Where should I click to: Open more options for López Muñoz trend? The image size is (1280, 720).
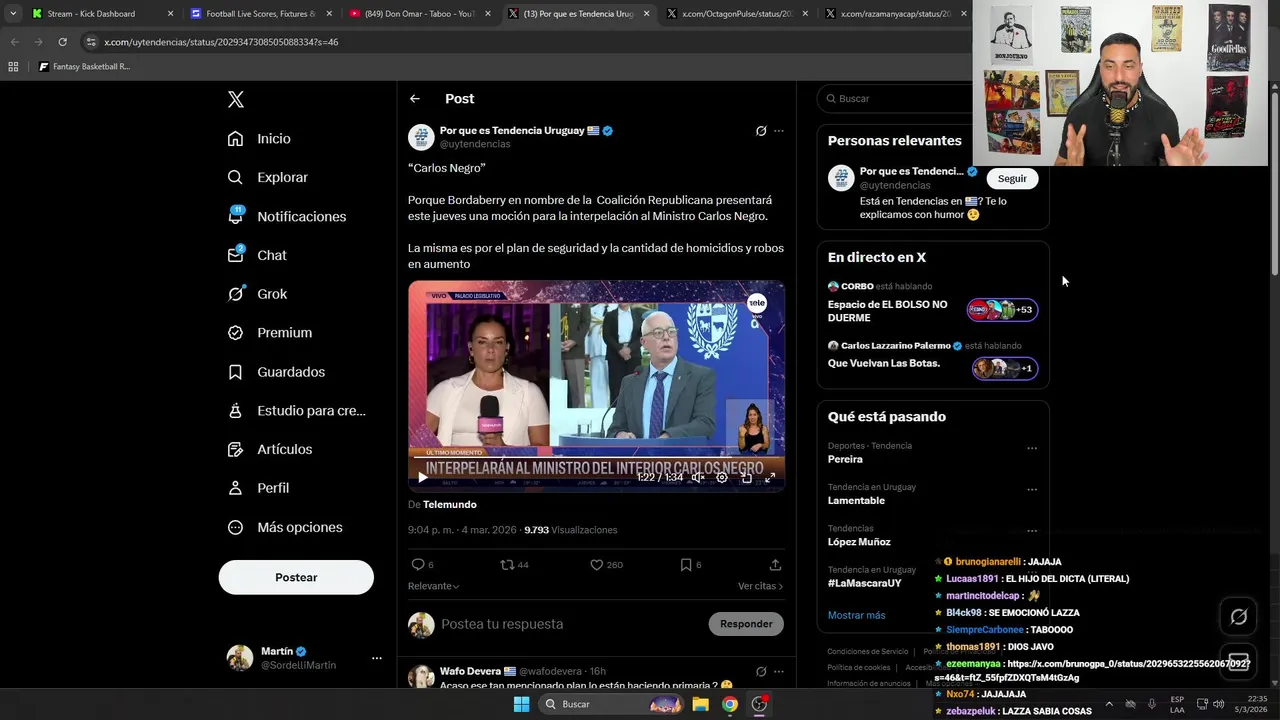[1032, 530]
